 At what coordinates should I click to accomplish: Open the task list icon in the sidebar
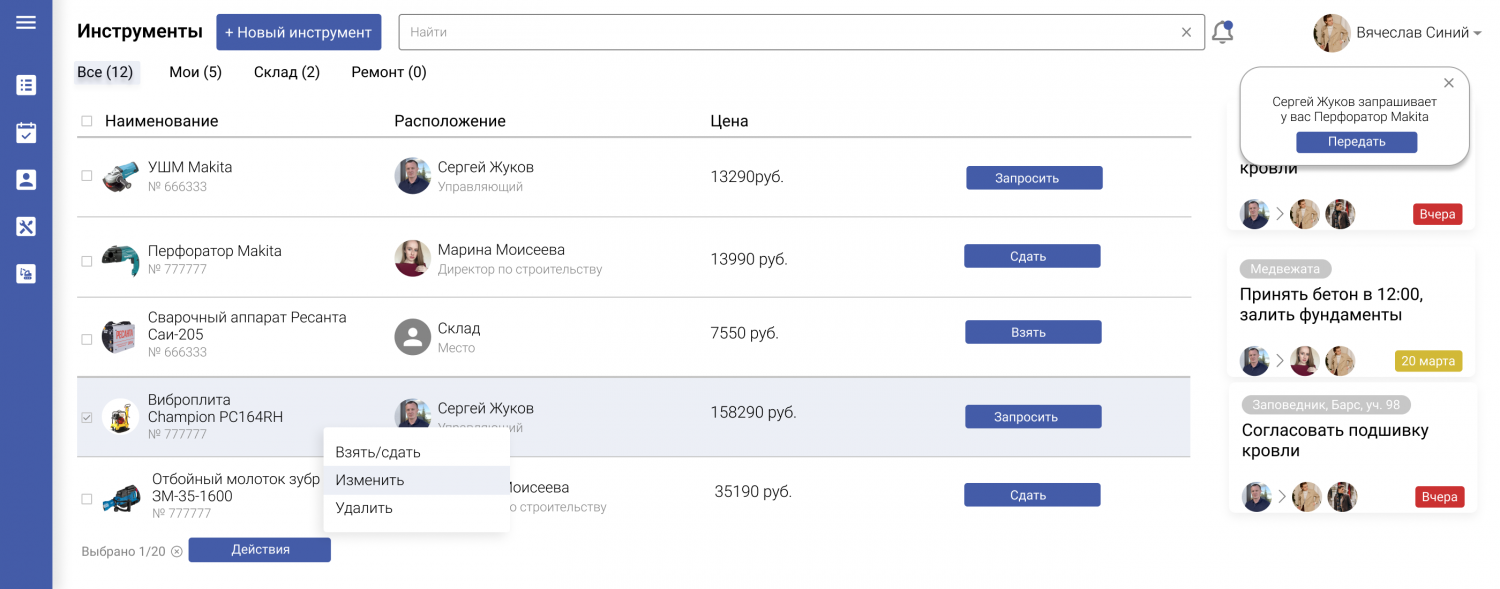tap(26, 85)
